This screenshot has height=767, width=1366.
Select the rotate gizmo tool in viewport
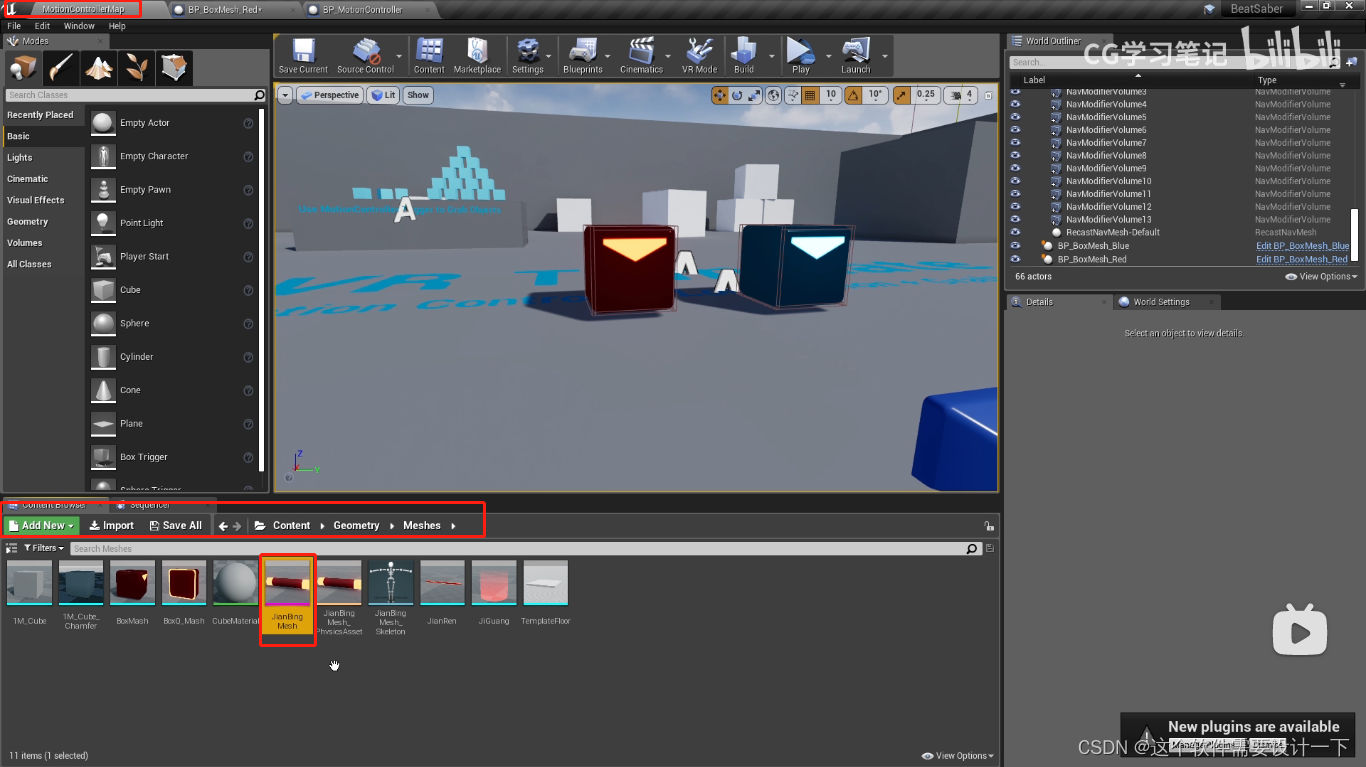[x=737, y=95]
